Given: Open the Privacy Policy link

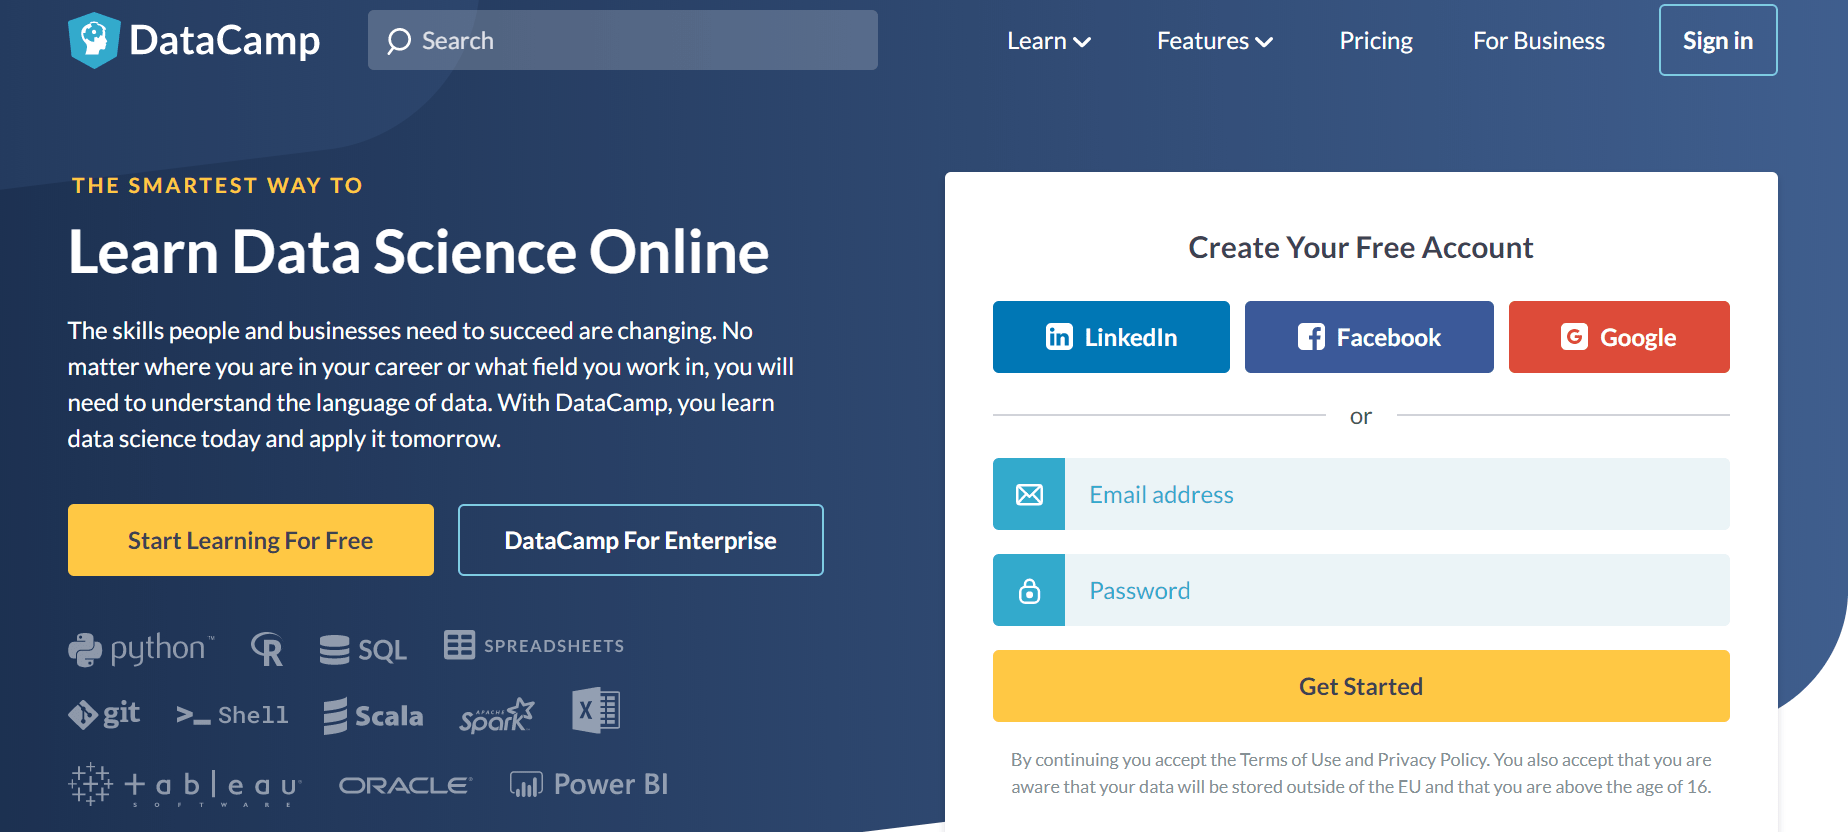Looking at the screenshot, I should [1433, 760].
